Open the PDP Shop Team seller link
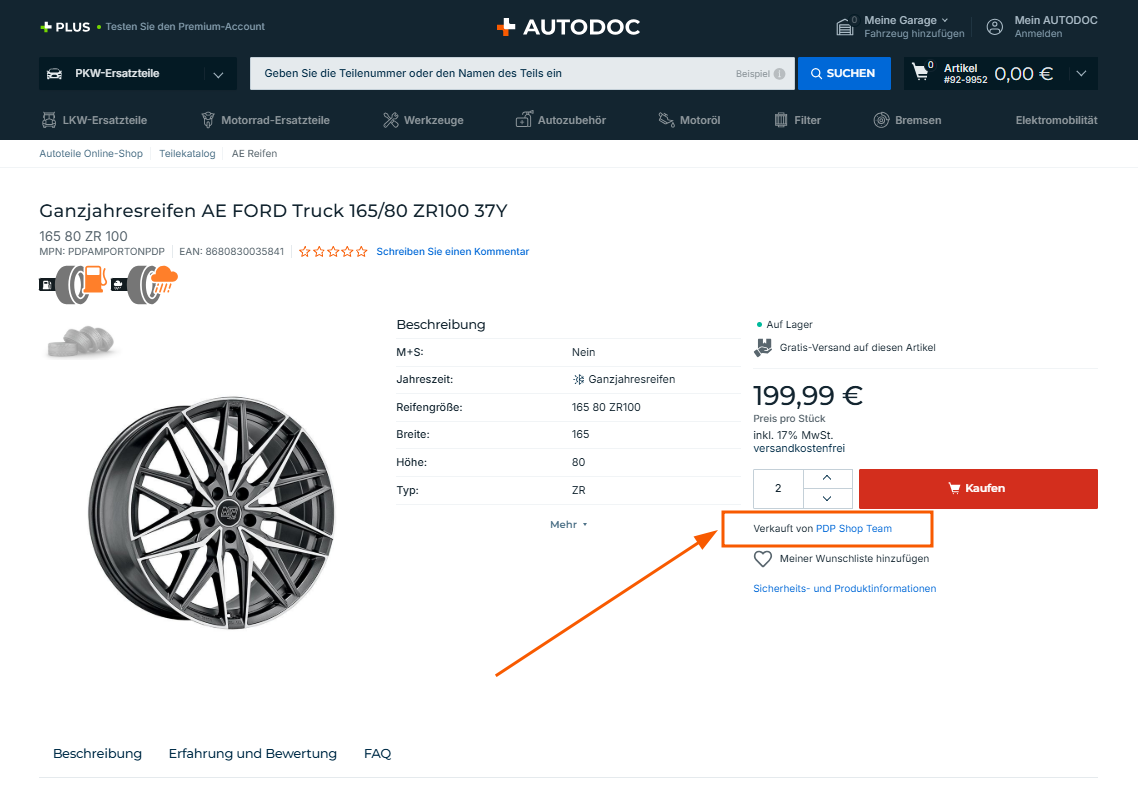This screenshot has height=798, width=1138. (x=853, y=528)
